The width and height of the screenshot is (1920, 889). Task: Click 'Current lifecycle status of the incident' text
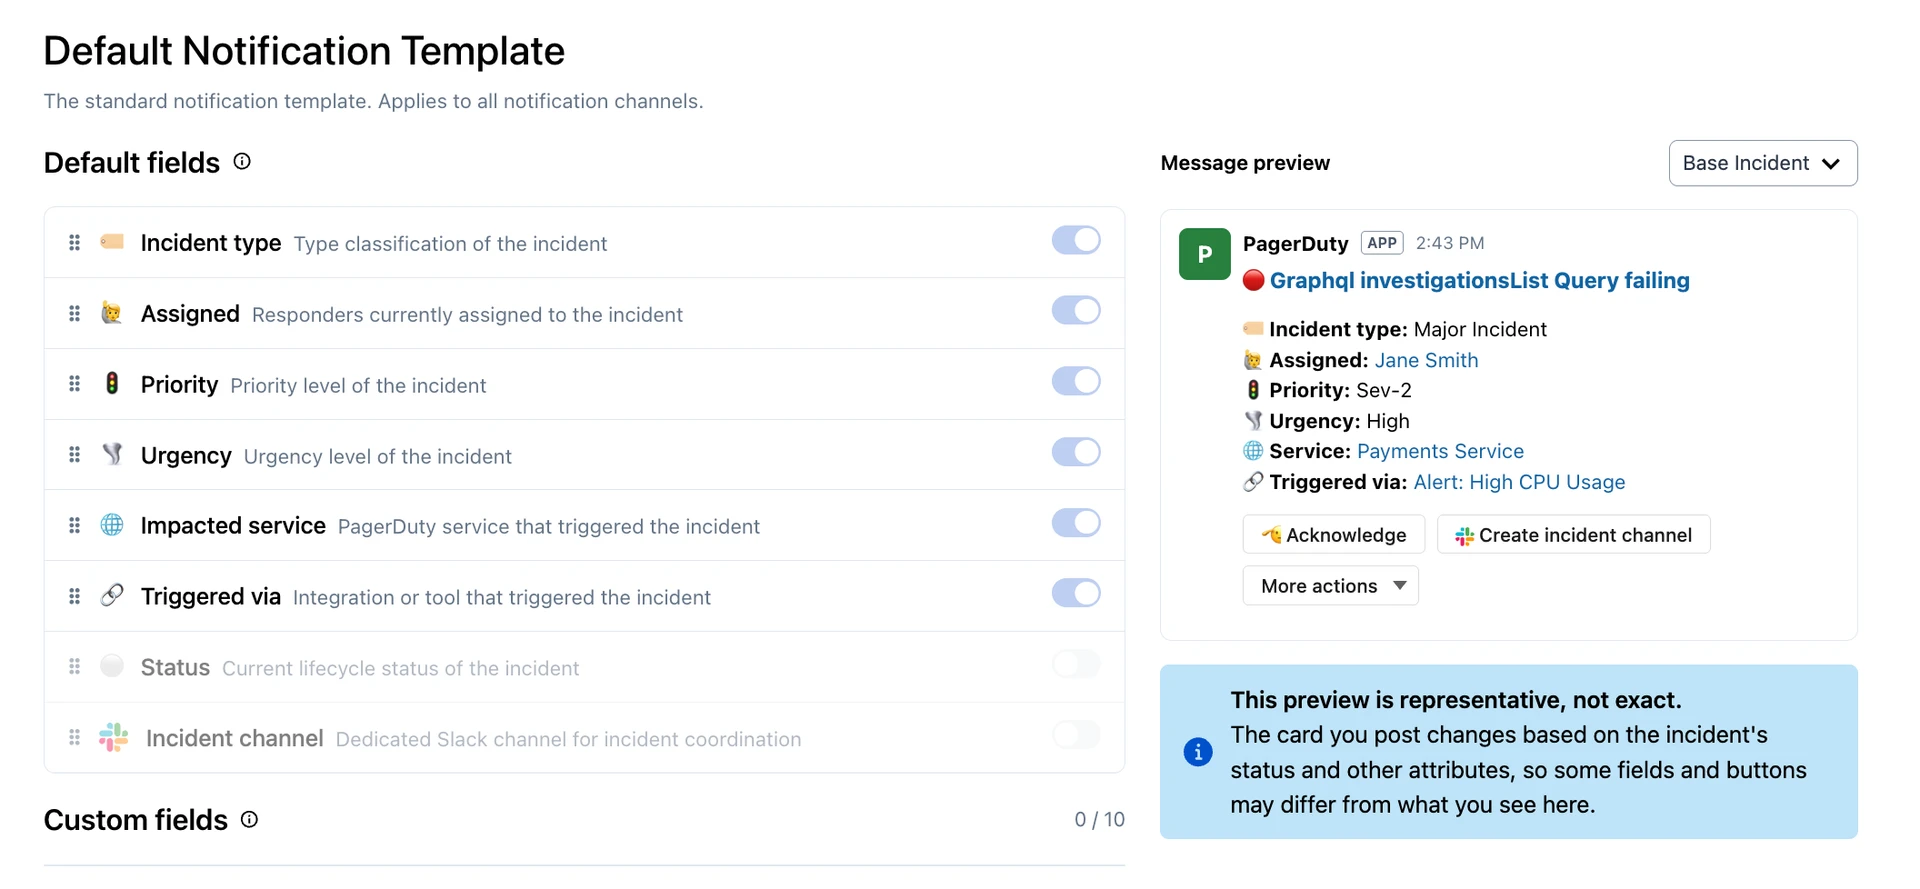[x=400, y=668]
